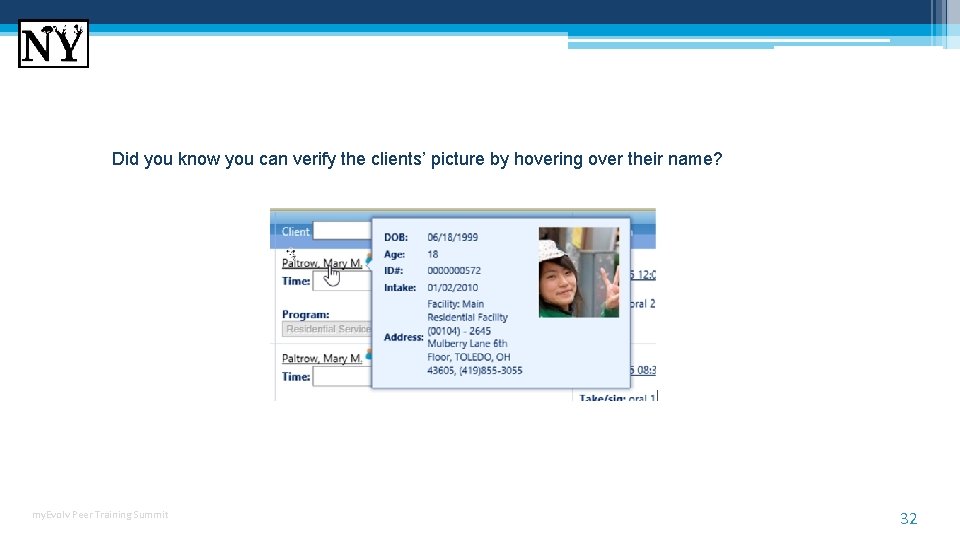960x540 pixels.
Task: Click the date link ending in 12:0
Action: [x=643, y=274]
